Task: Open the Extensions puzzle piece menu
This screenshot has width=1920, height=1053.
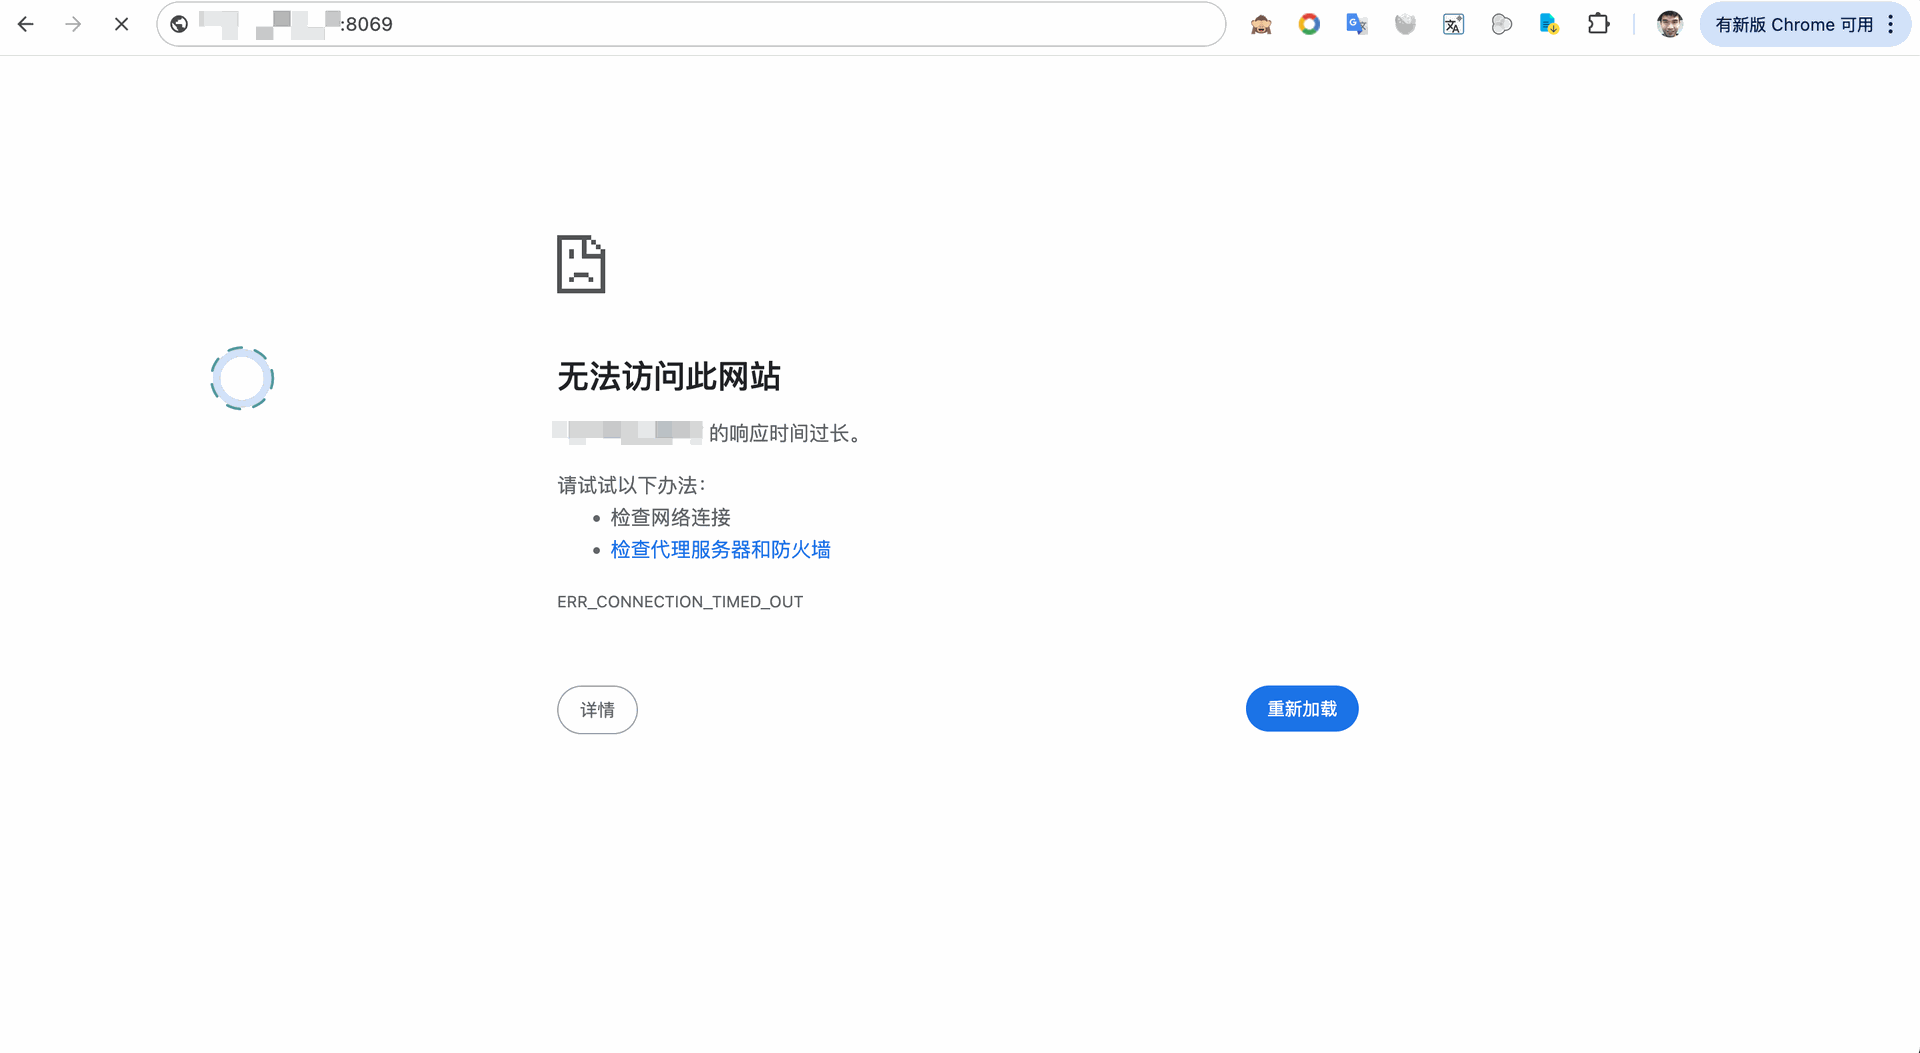Action: pos(1598,24)
